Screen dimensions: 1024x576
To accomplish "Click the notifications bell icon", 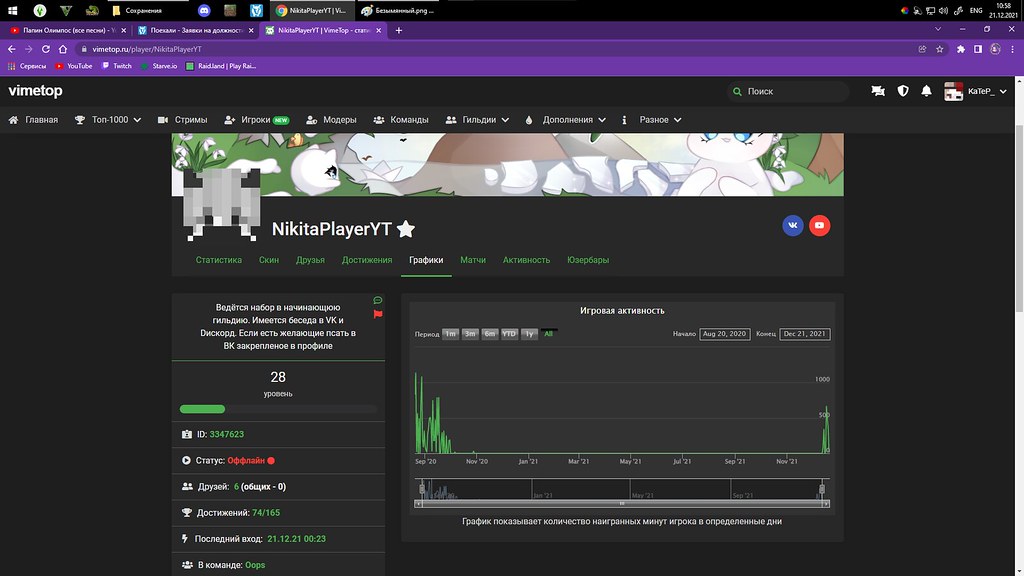I will click(927, 91).
